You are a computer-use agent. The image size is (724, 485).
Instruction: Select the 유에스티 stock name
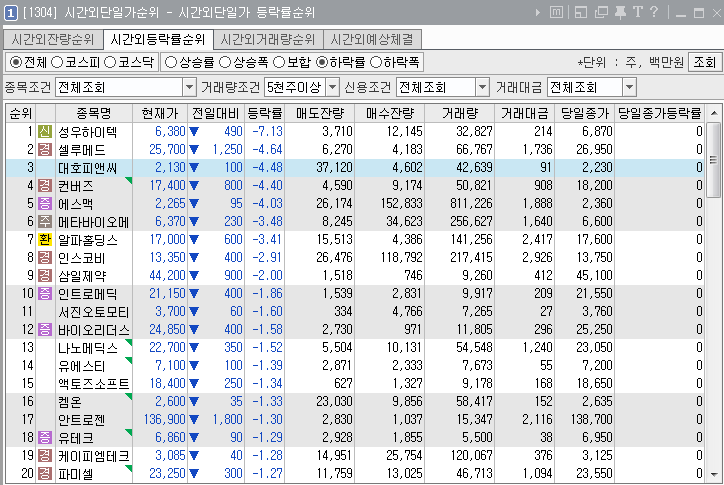pos(81,366)
